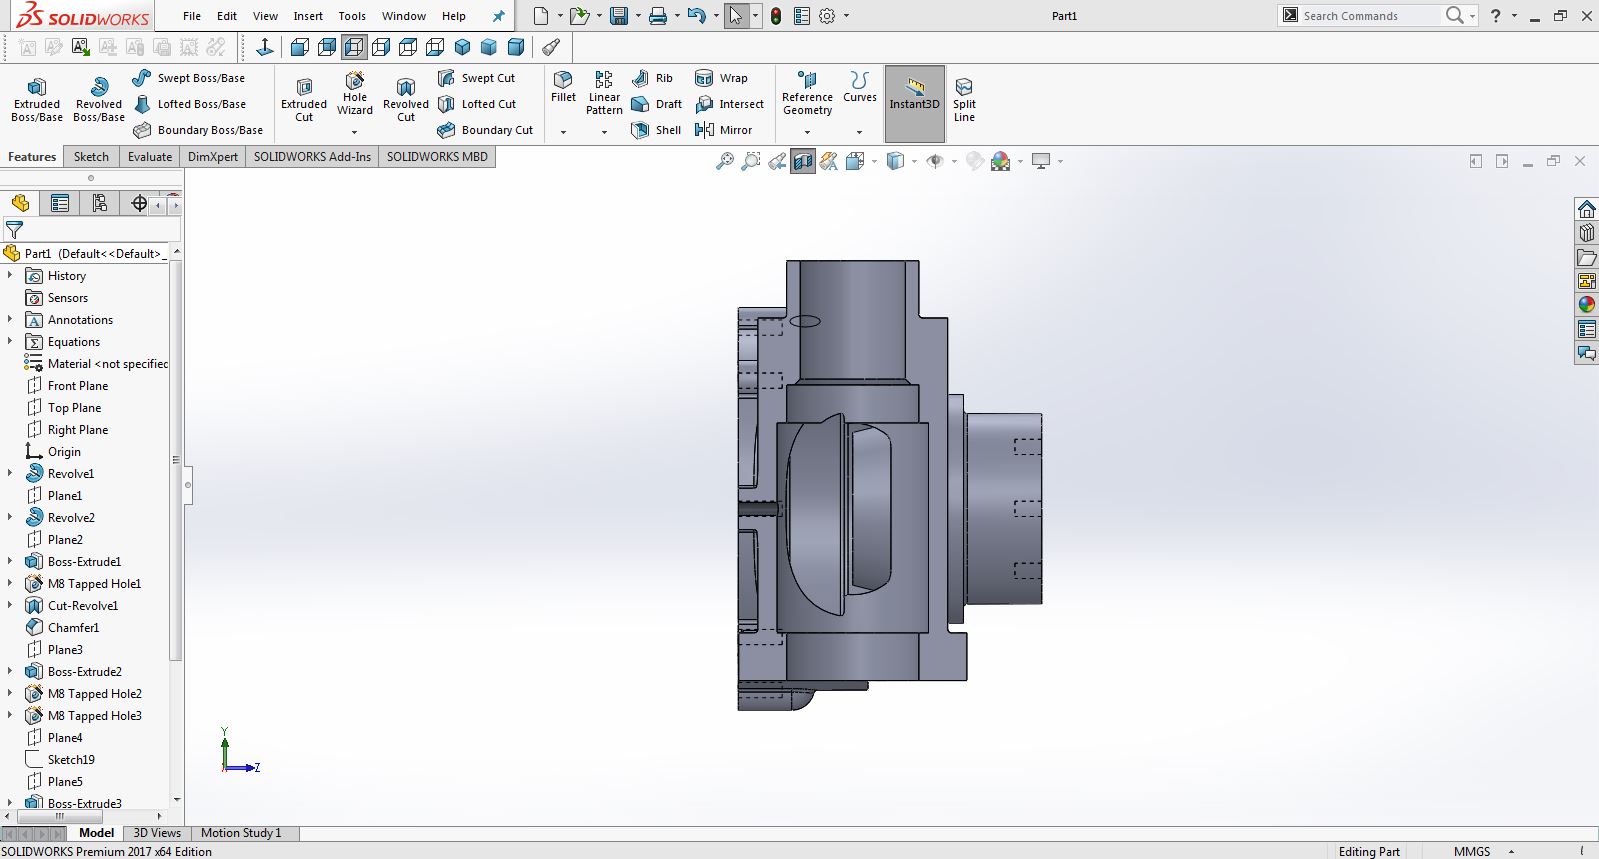Expand the Cut-Revolve1 feature
The width and height of the screenshot is (1599, 859).
pyautogui.click(x=10, y=605)
